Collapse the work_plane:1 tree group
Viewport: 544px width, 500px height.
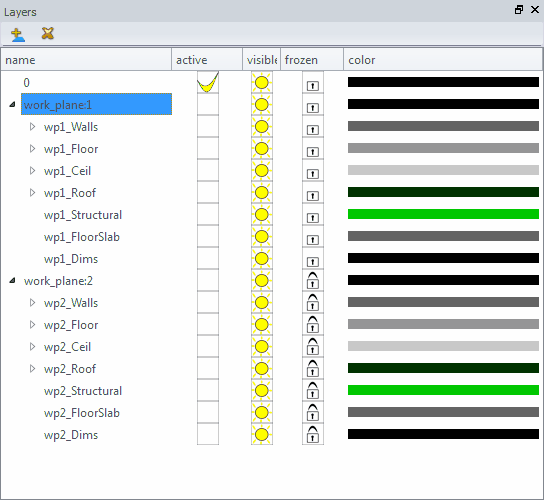click(12, 104)
